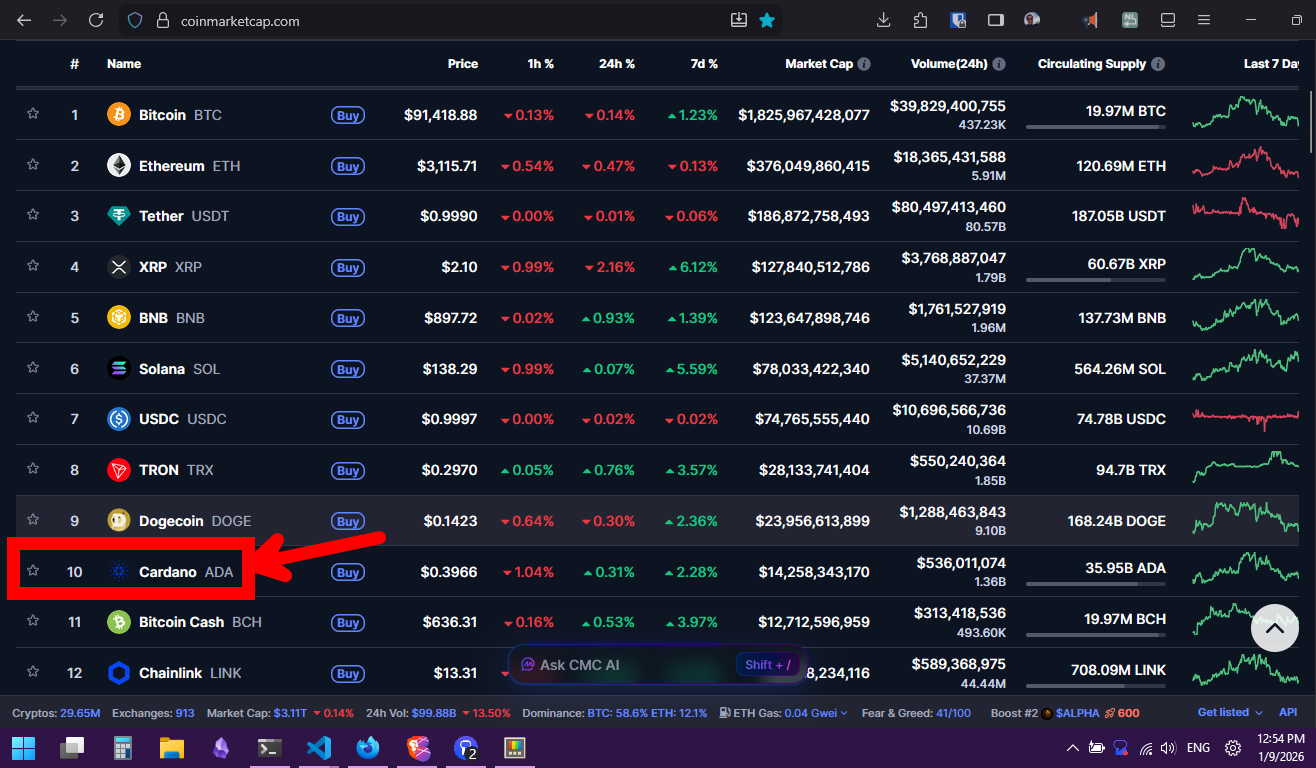
Task: Open the Firefox downloads icon
Action: (883, 20)
